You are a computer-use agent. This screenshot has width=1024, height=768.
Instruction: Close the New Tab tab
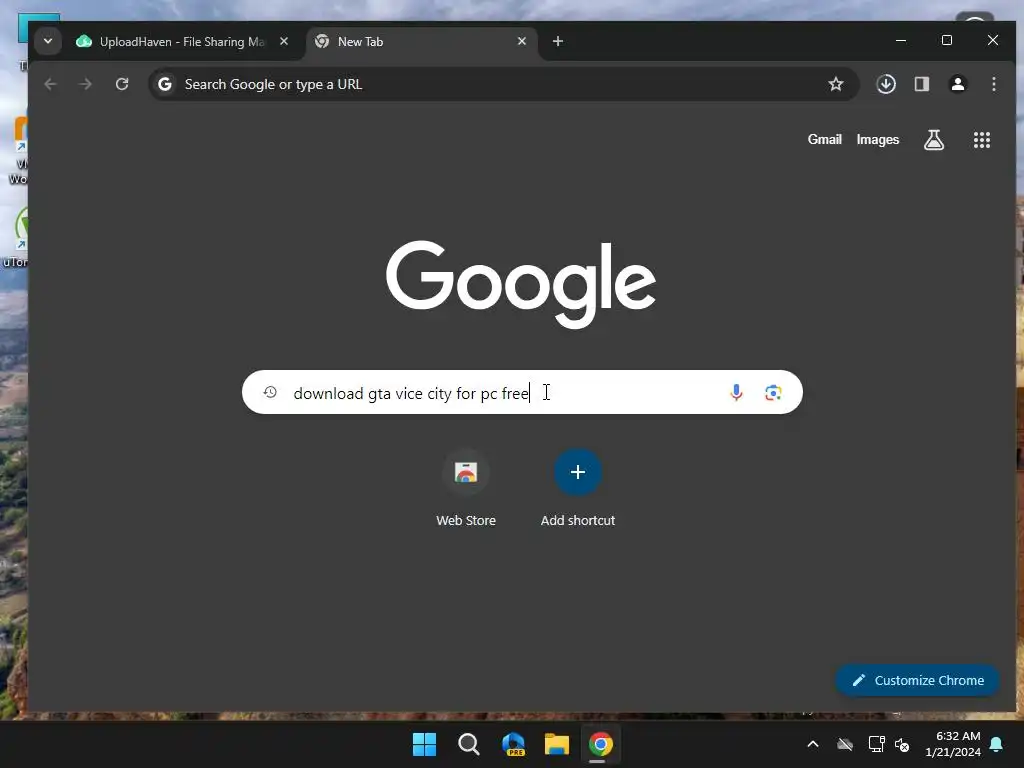point(522,41)
